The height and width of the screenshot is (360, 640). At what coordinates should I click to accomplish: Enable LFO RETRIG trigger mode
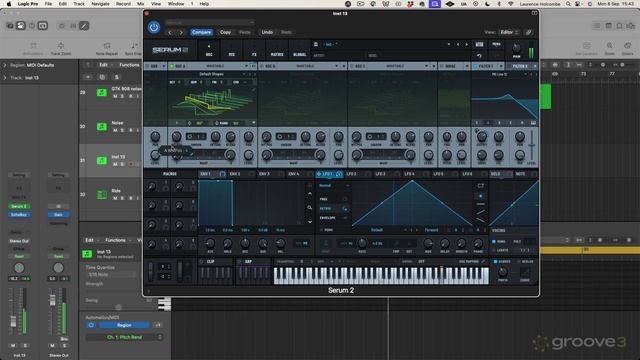point(333,209)
